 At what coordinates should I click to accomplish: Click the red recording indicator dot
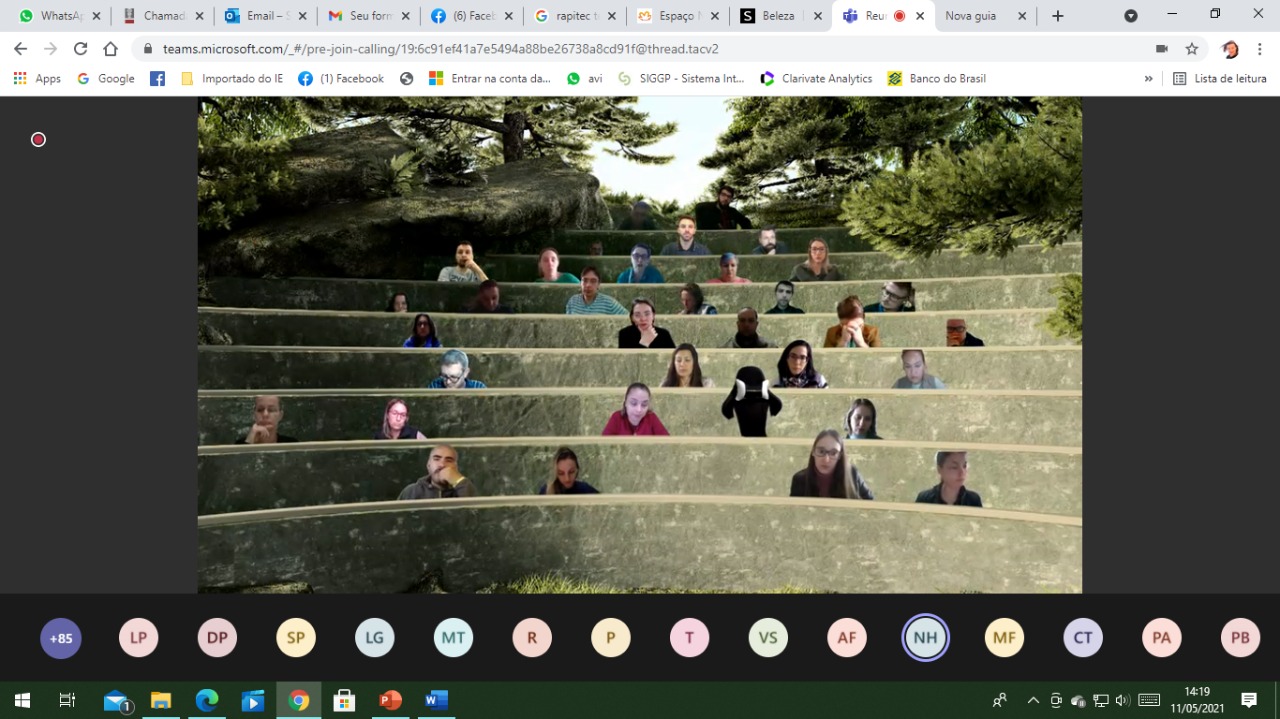pyautogui.click(x=38, y=140)
